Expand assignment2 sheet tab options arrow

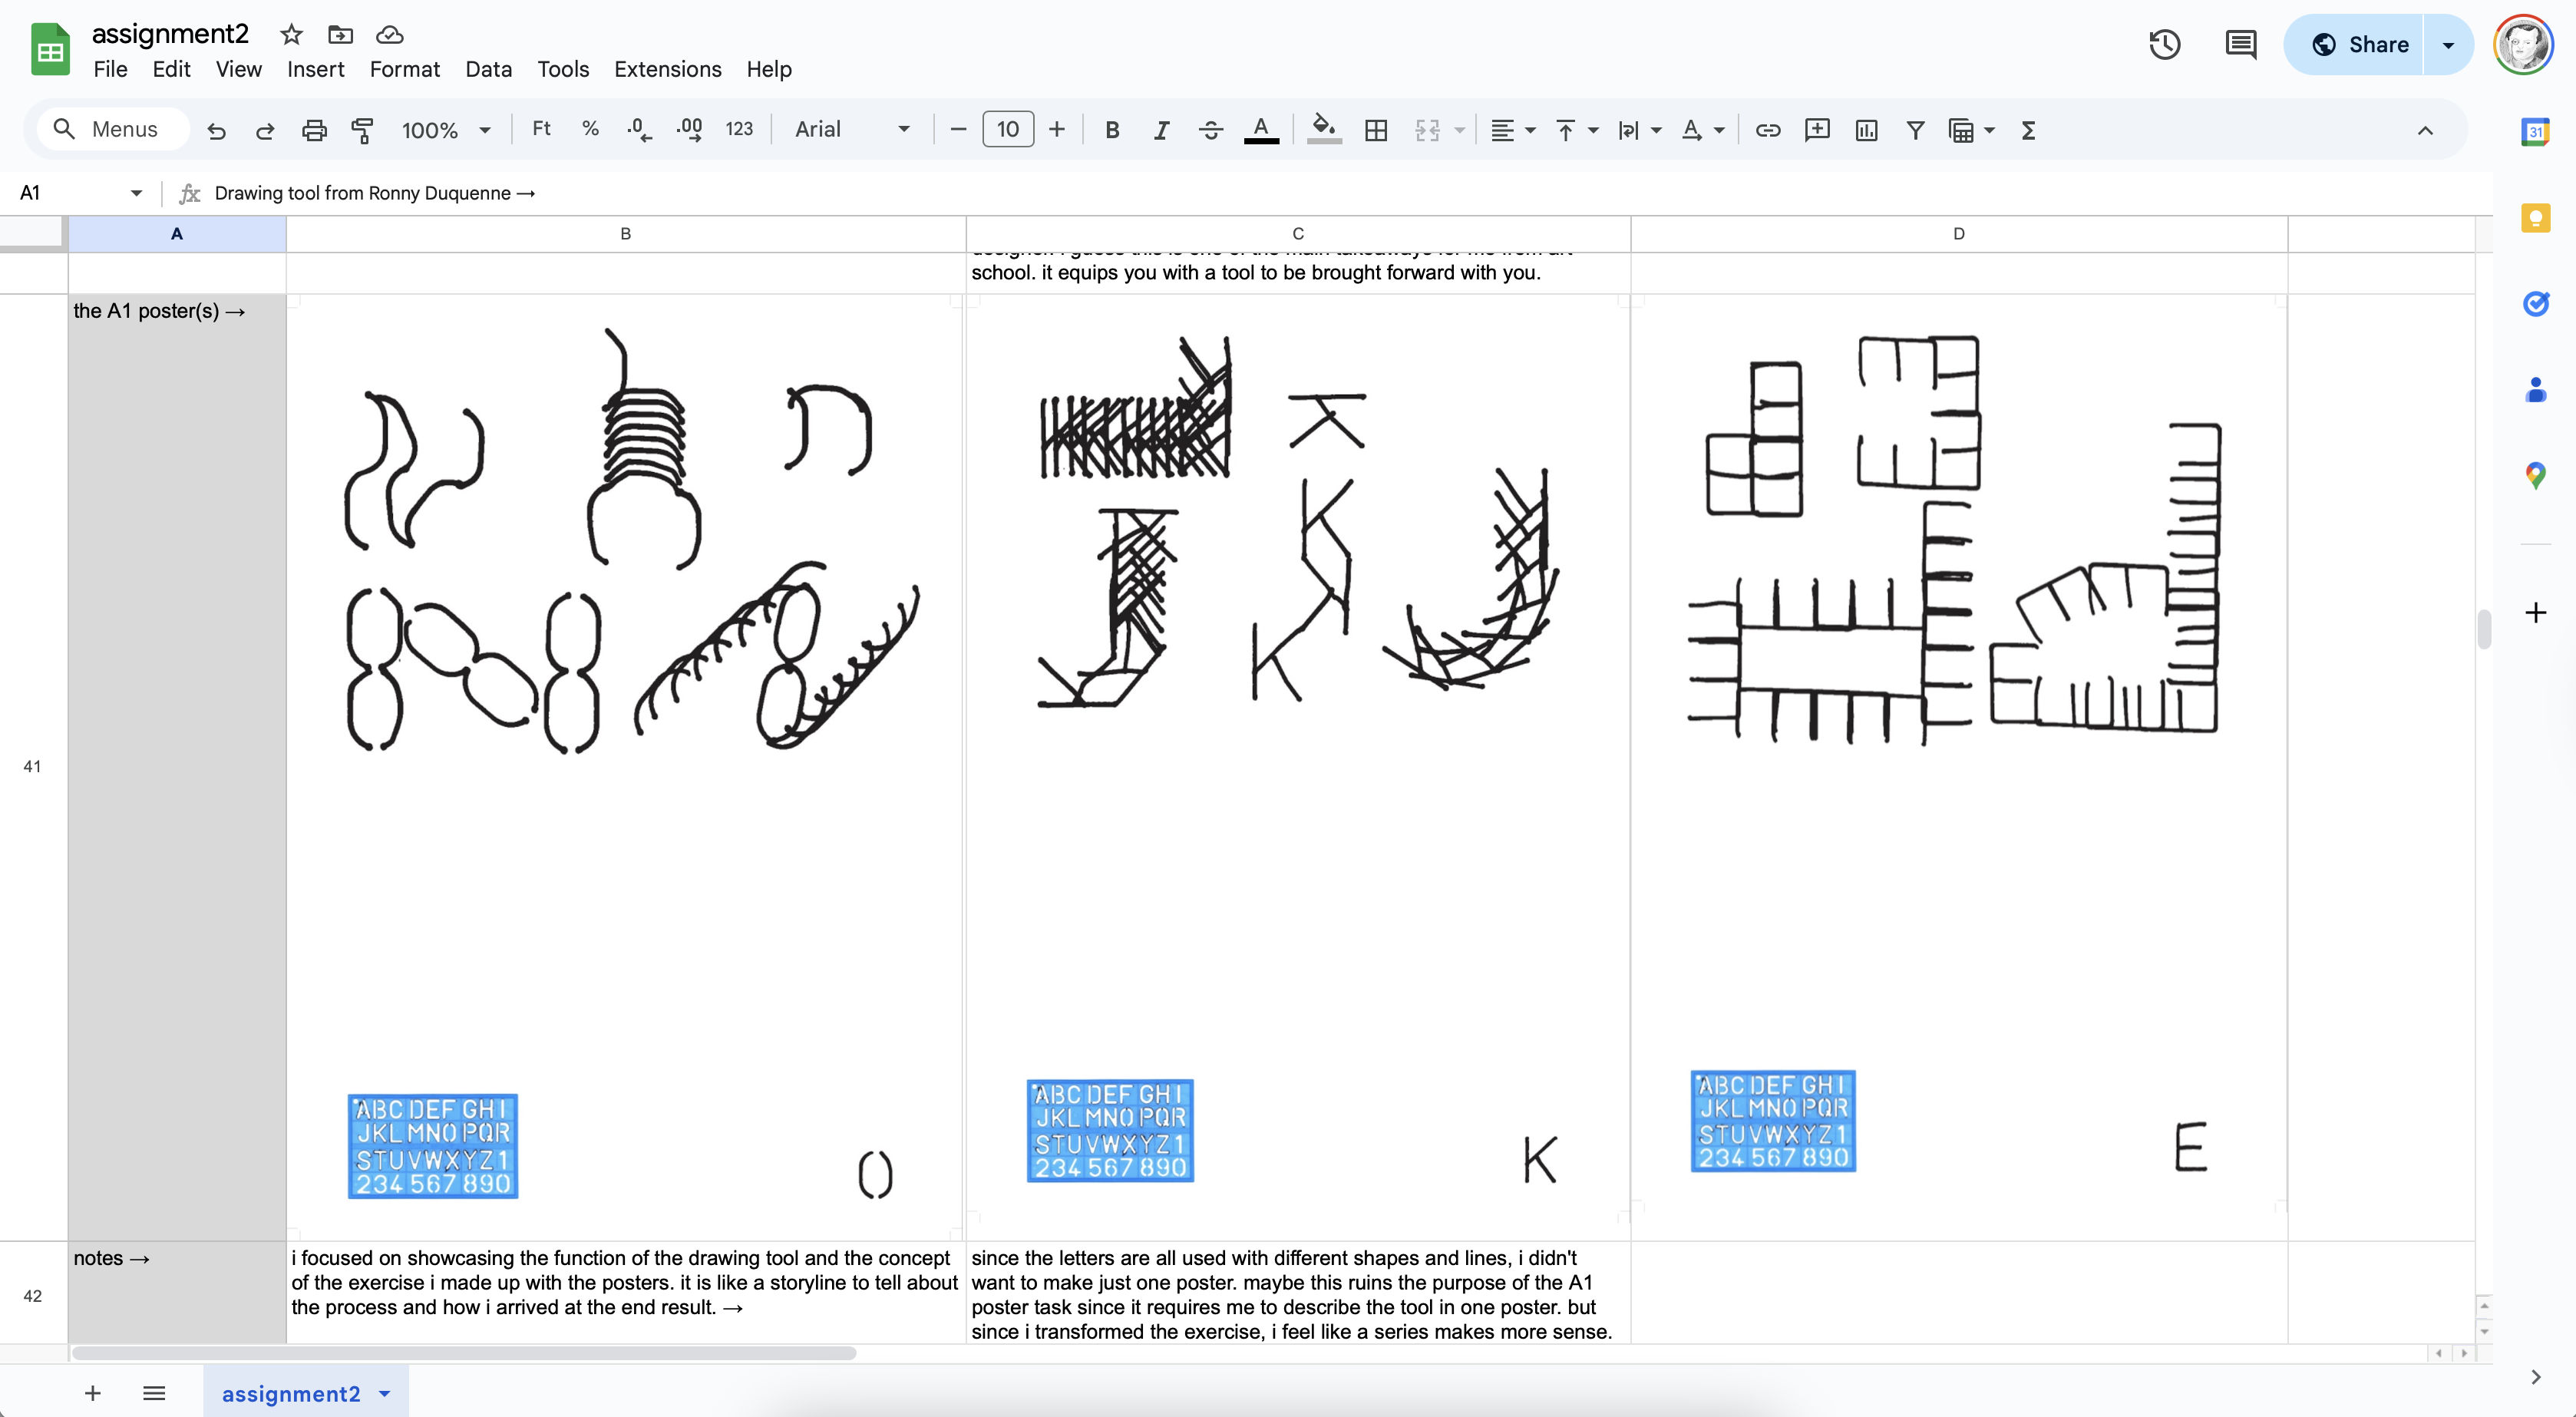pyautogui.click(x=385, y=1393)
